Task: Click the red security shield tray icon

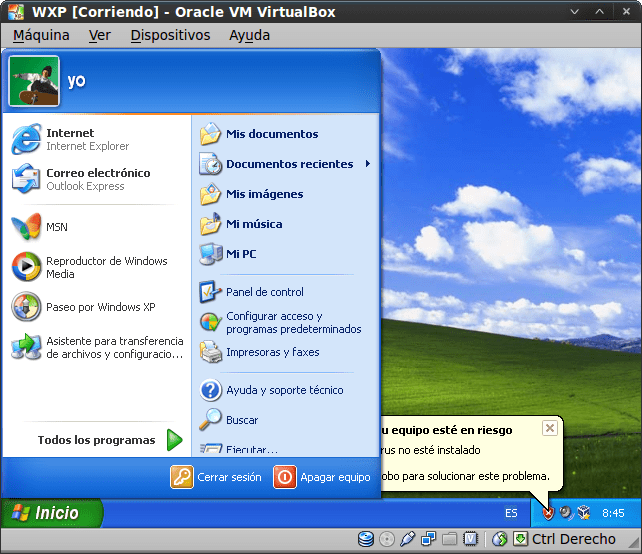Action: click(x=547, y=513)
